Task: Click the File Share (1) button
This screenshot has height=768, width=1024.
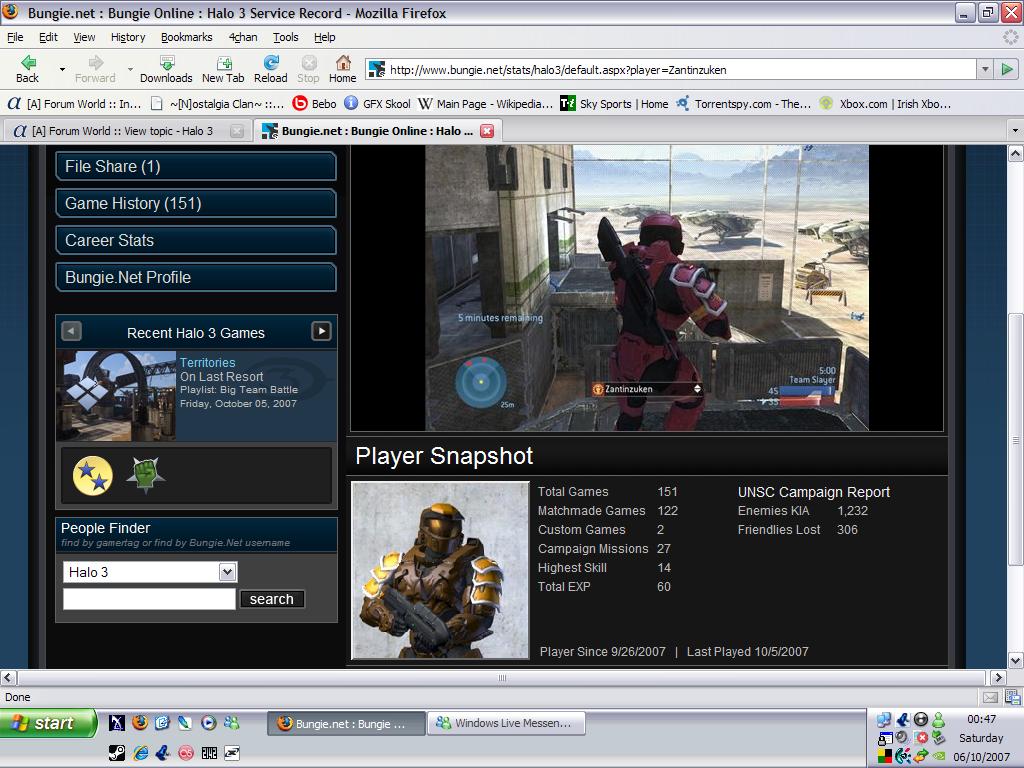Action: (x=196, y=167)
